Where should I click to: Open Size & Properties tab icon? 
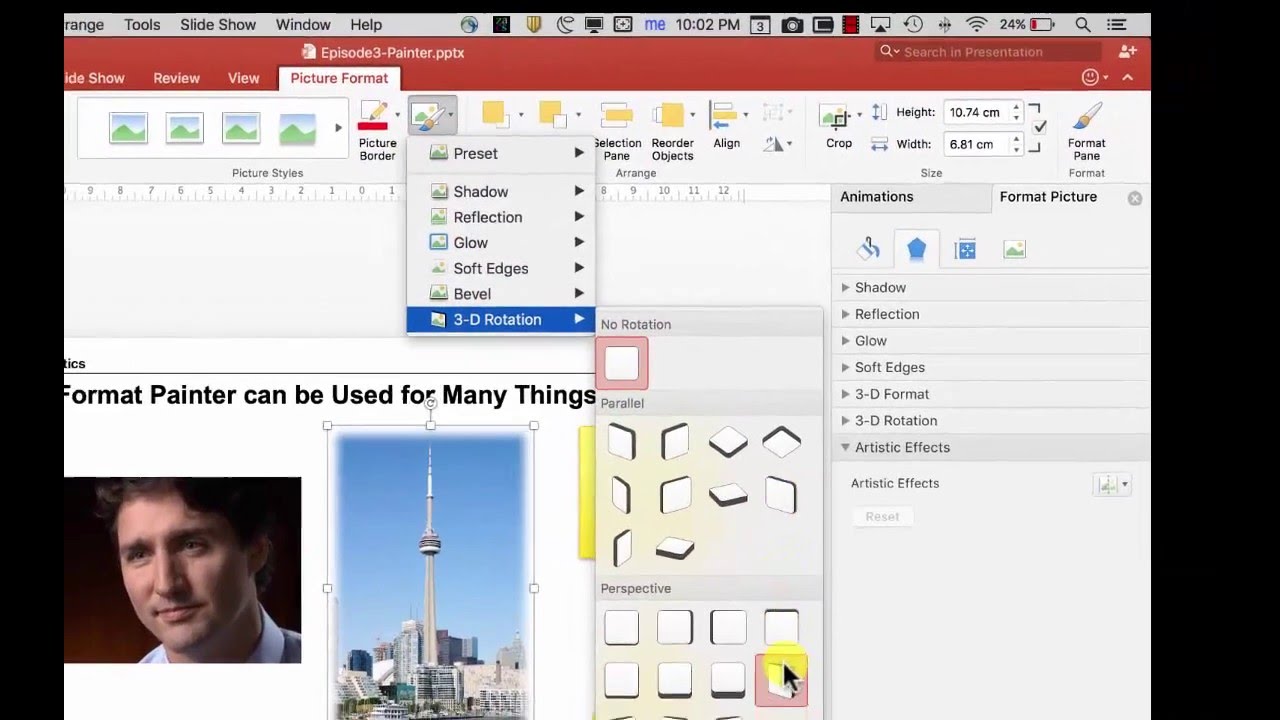[965, 249]
